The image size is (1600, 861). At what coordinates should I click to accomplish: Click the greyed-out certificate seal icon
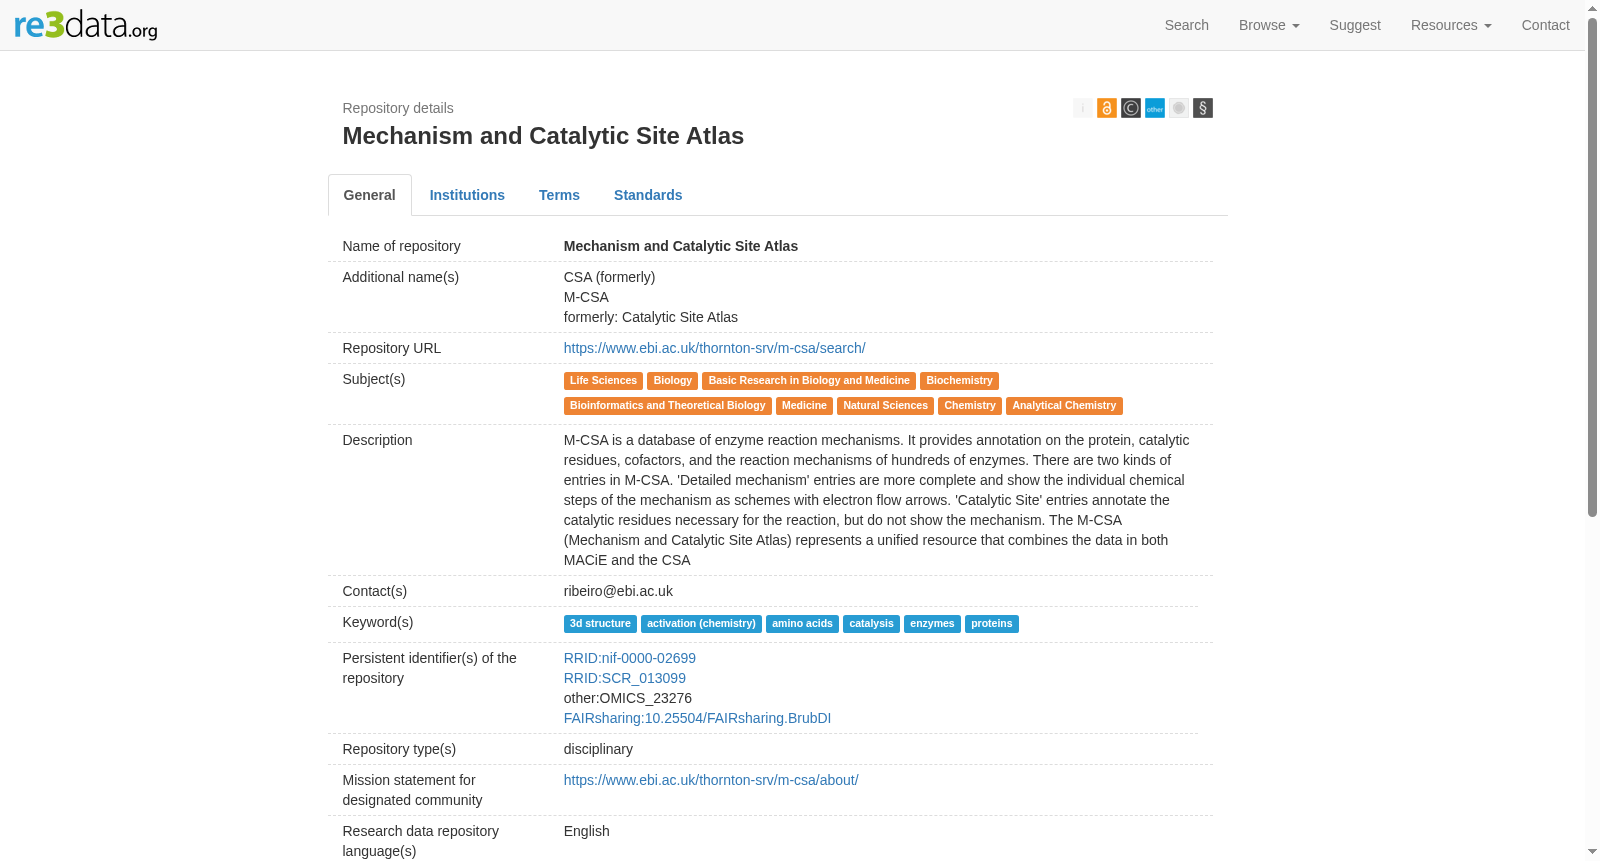point(1179,108)
